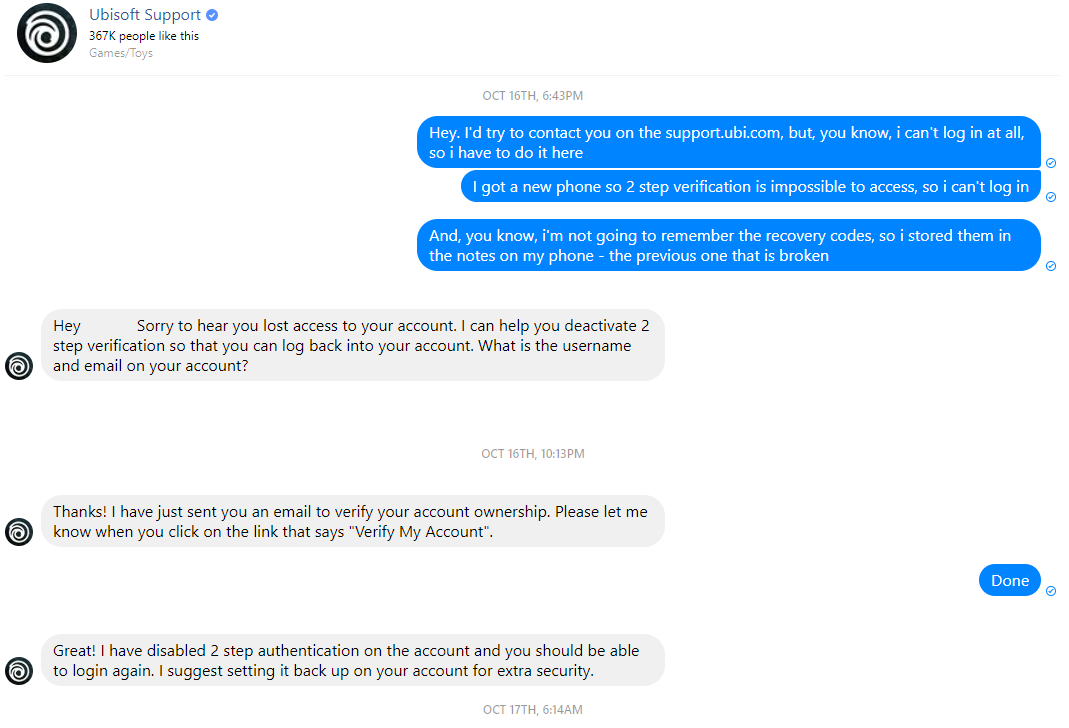This screenshot has height=728, width=1069.
Task: Click the blue verified badge beside Ubisoft Support
Action: point(212,15)
